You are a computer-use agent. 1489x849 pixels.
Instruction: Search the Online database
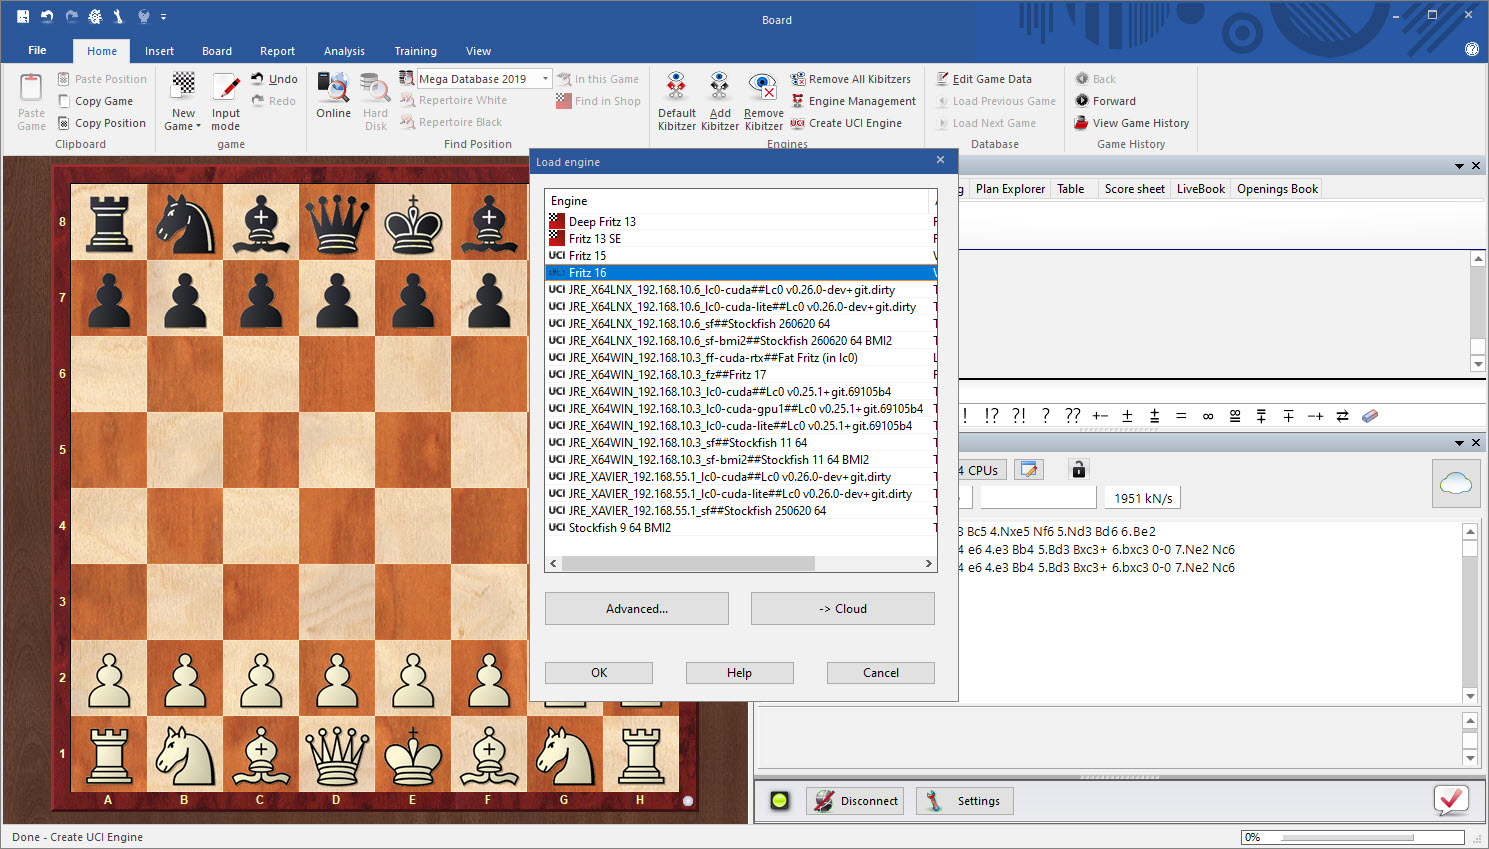(333, 96)
